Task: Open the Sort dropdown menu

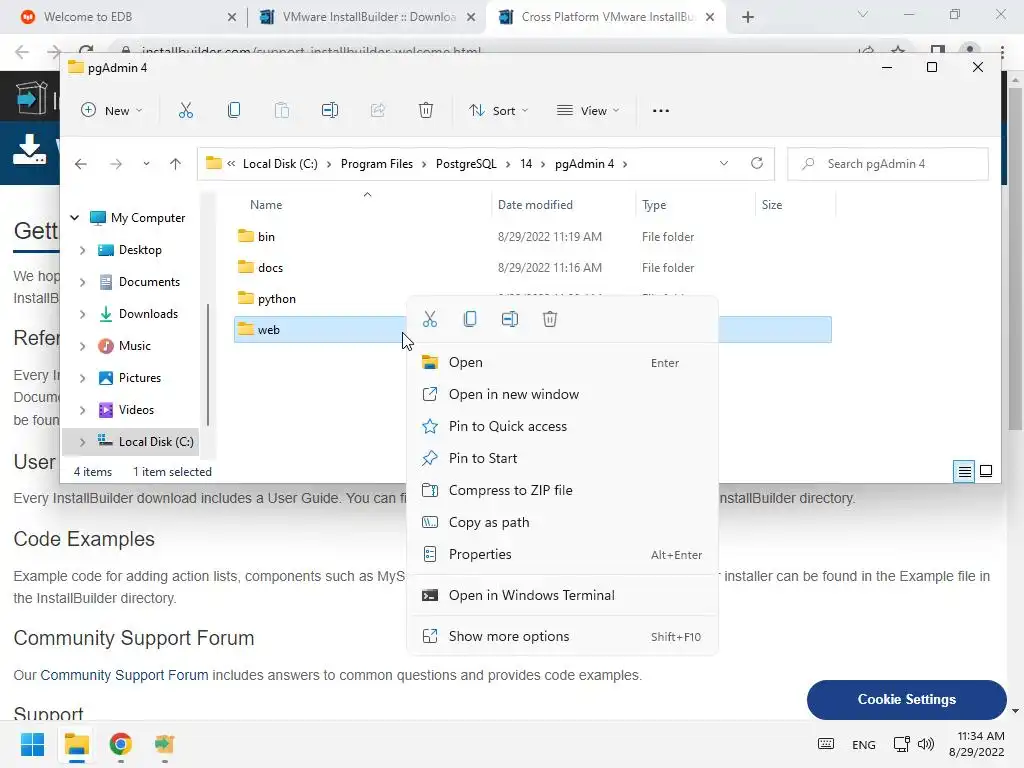Action: [499, 110]
